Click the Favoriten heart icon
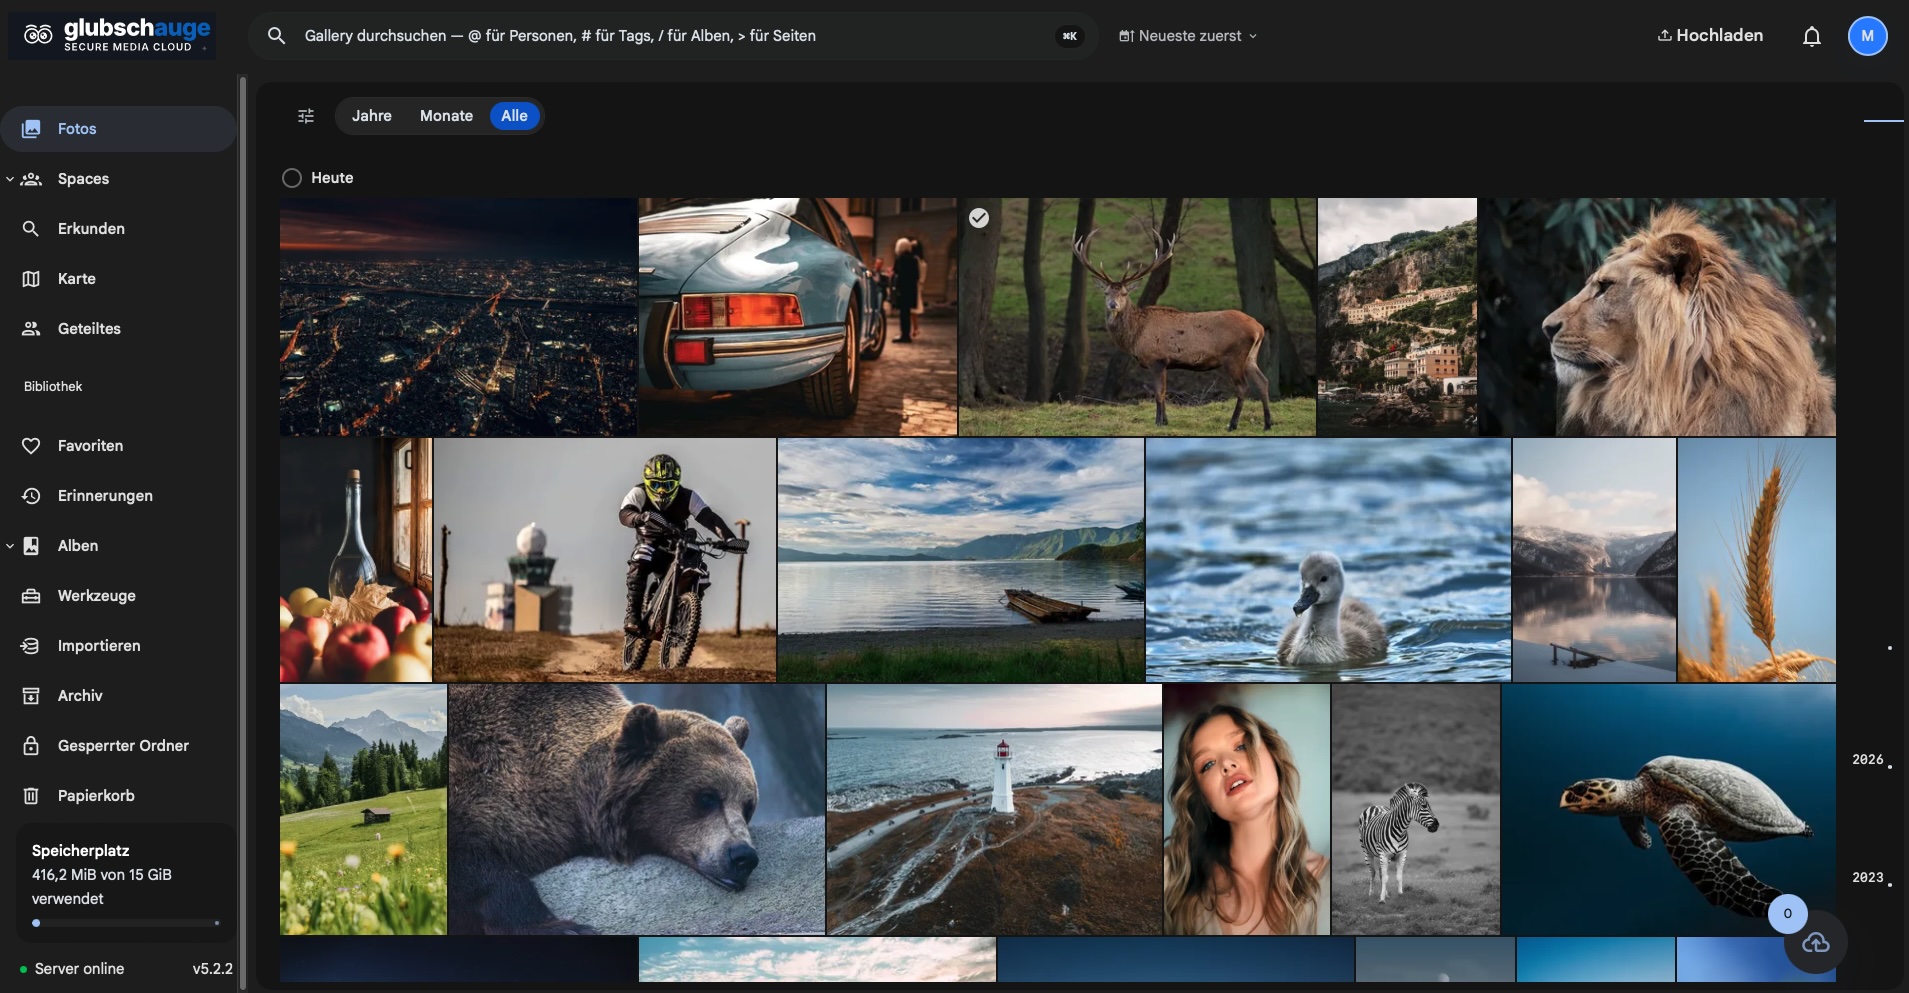 tap(31, 446)
